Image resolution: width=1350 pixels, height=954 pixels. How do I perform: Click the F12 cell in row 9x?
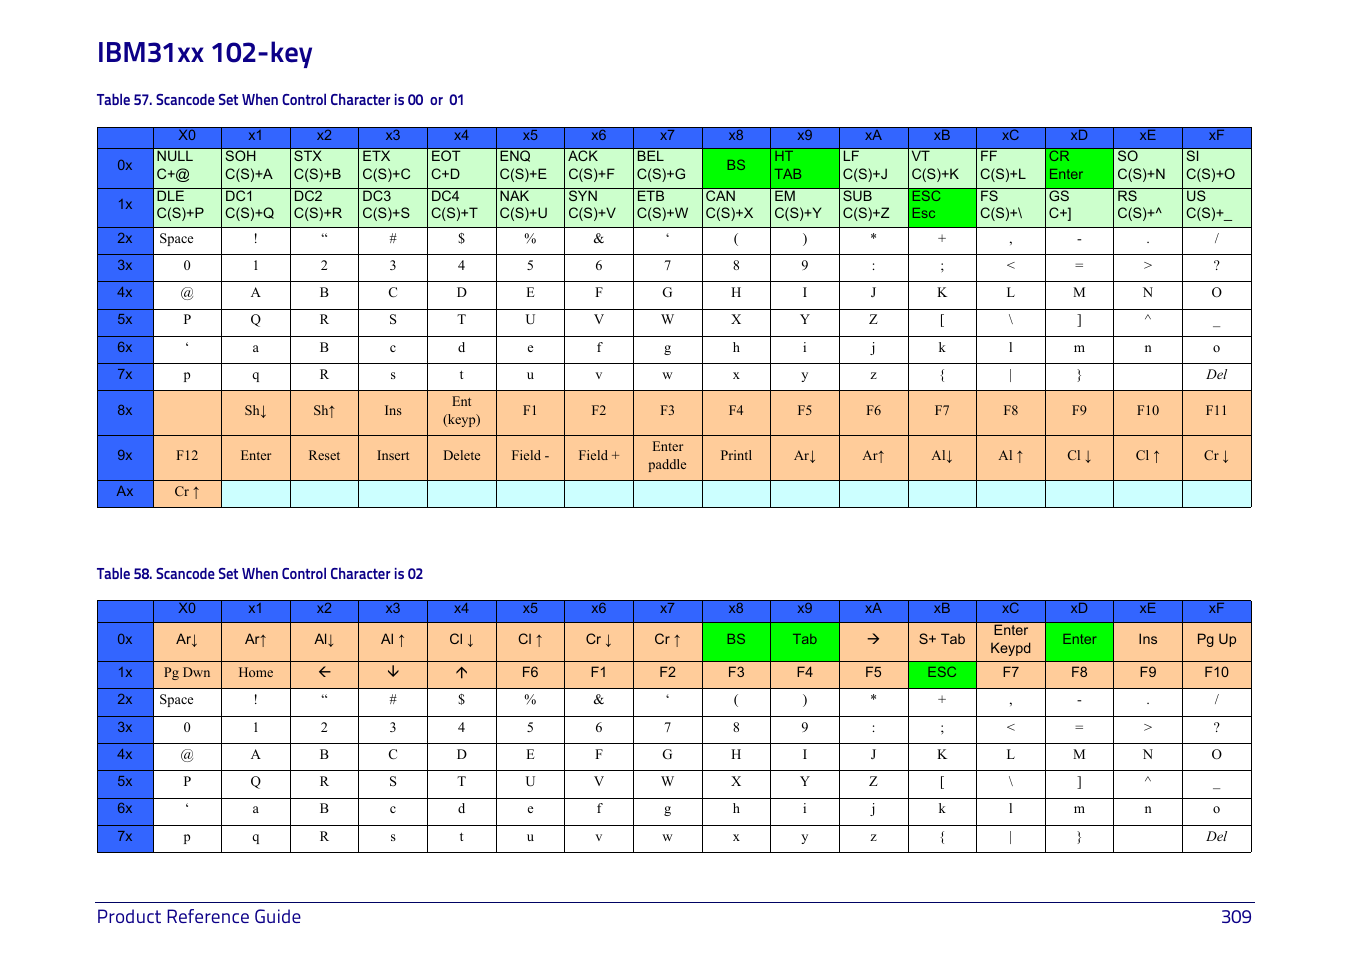point(187,456)
